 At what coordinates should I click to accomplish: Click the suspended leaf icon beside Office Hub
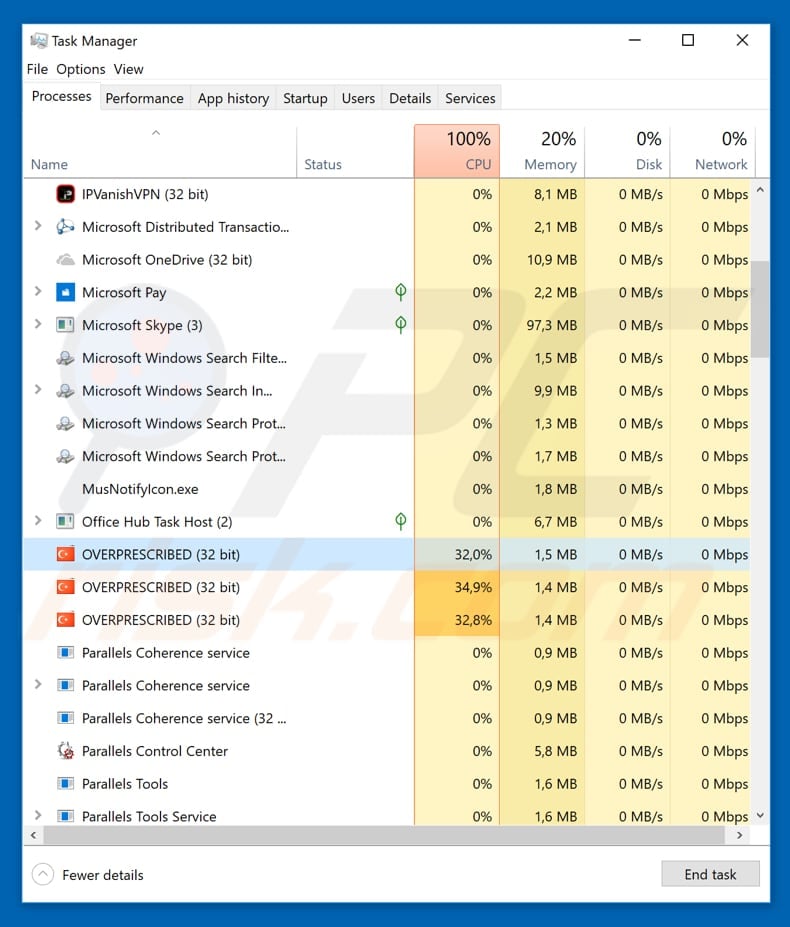(400, 521)
